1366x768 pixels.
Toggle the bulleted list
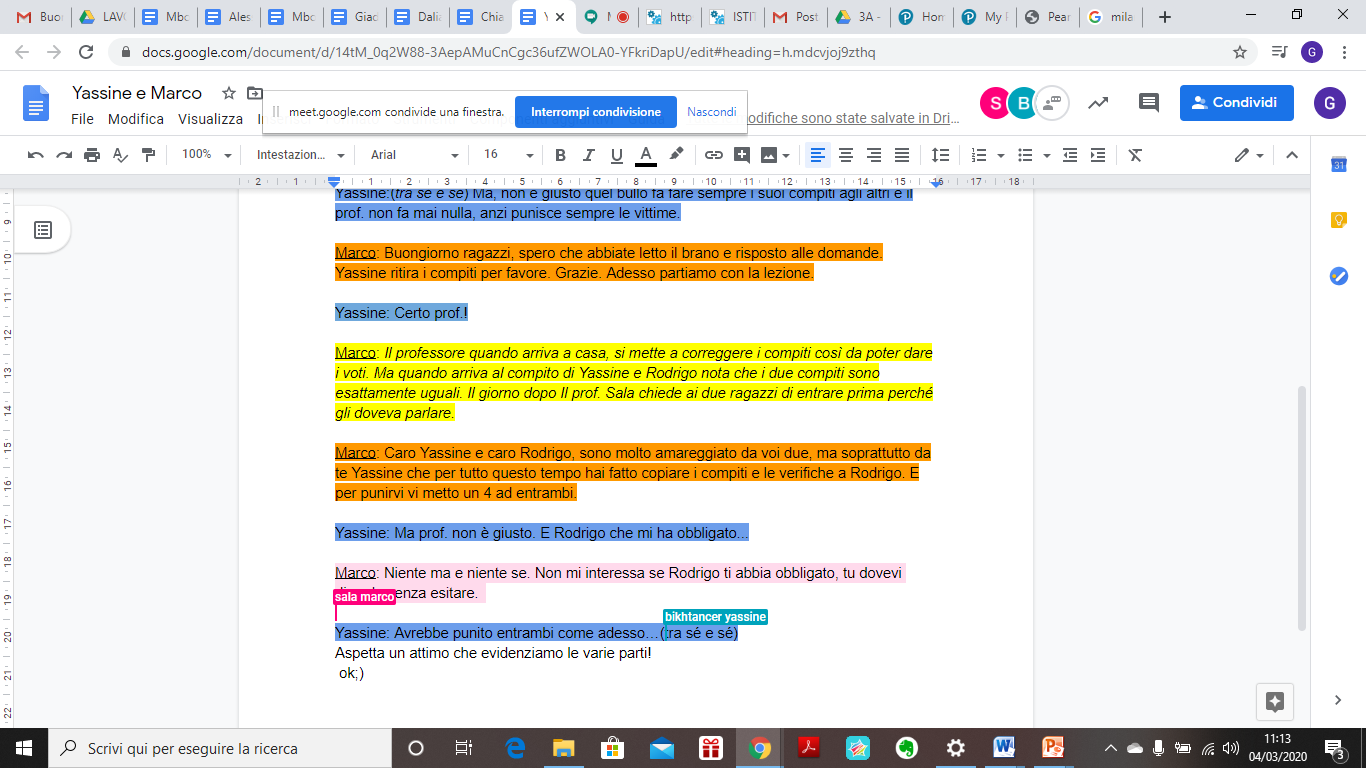[x=1025, y=155]
